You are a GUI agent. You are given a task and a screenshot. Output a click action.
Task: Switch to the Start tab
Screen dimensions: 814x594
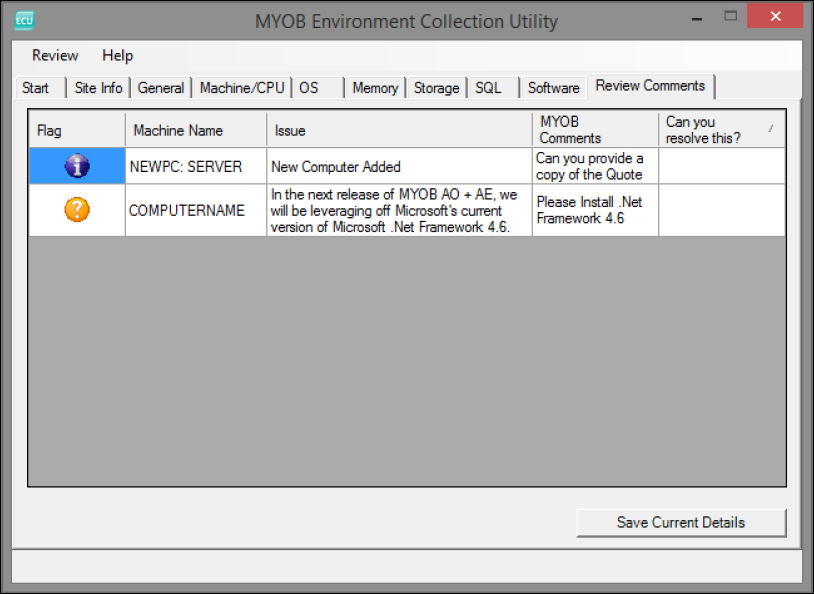tap(36, 88)
